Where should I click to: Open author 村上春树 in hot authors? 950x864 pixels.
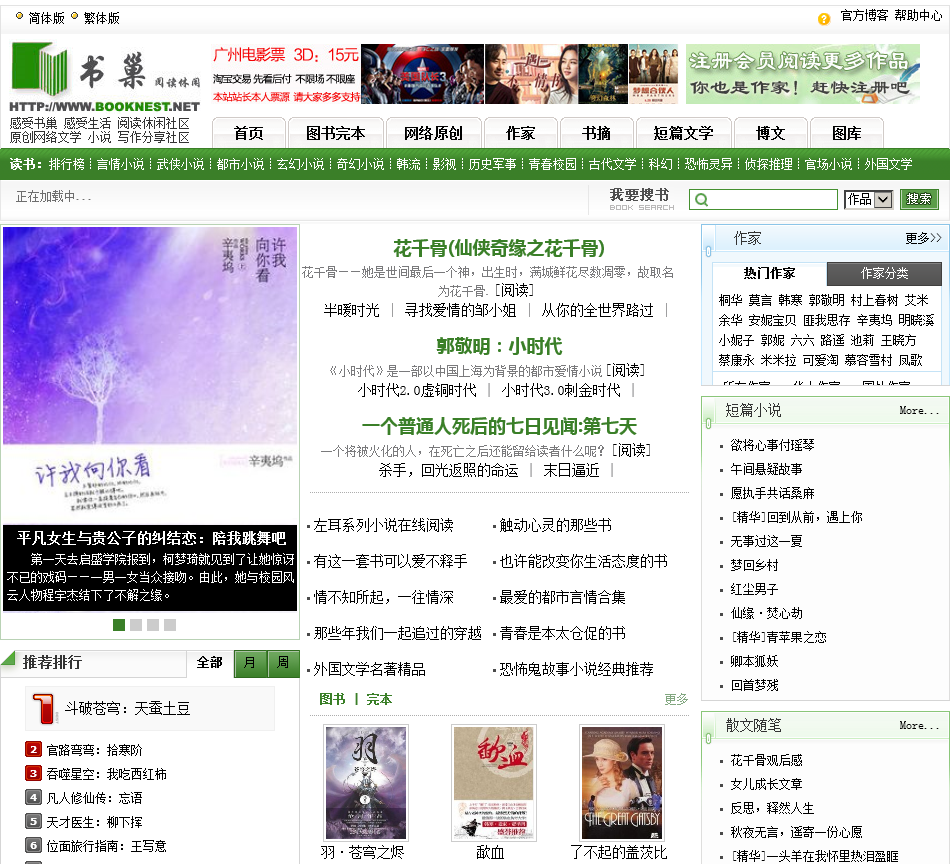874,301
